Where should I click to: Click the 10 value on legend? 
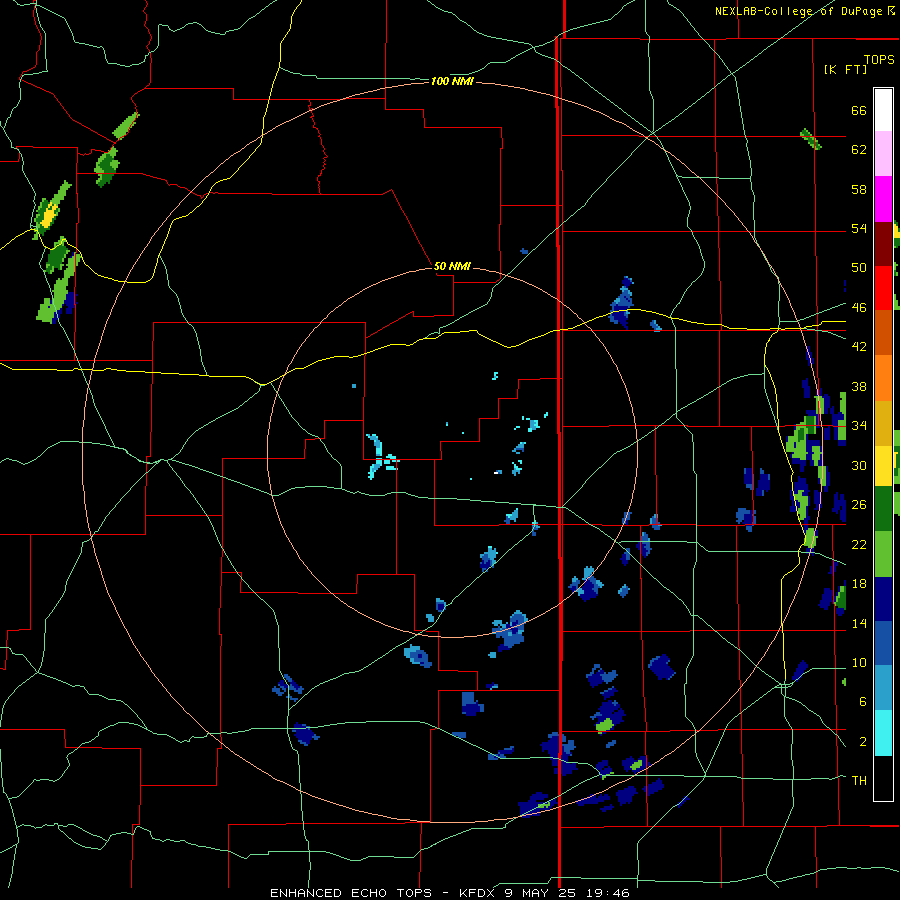(859, 662)
